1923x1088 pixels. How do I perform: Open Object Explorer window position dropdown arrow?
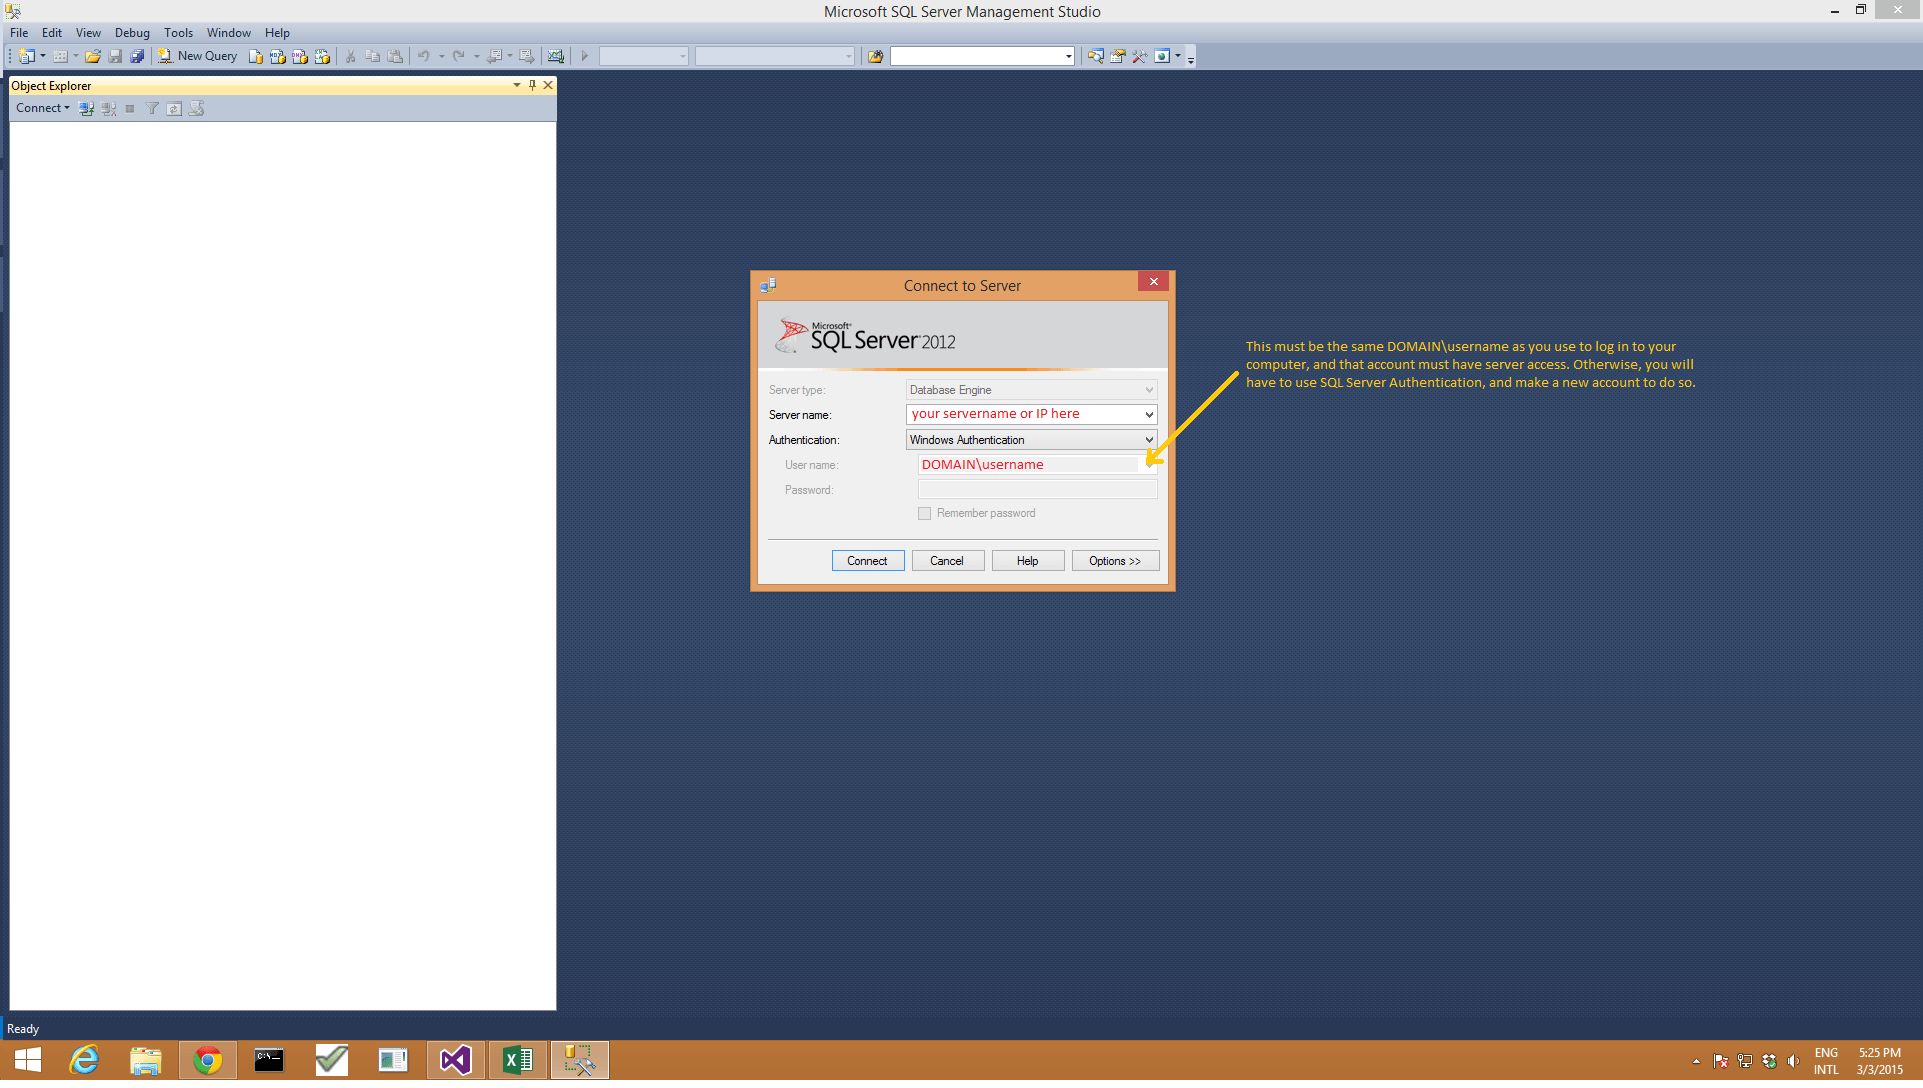pyautogui.click(x=517, y=85)
